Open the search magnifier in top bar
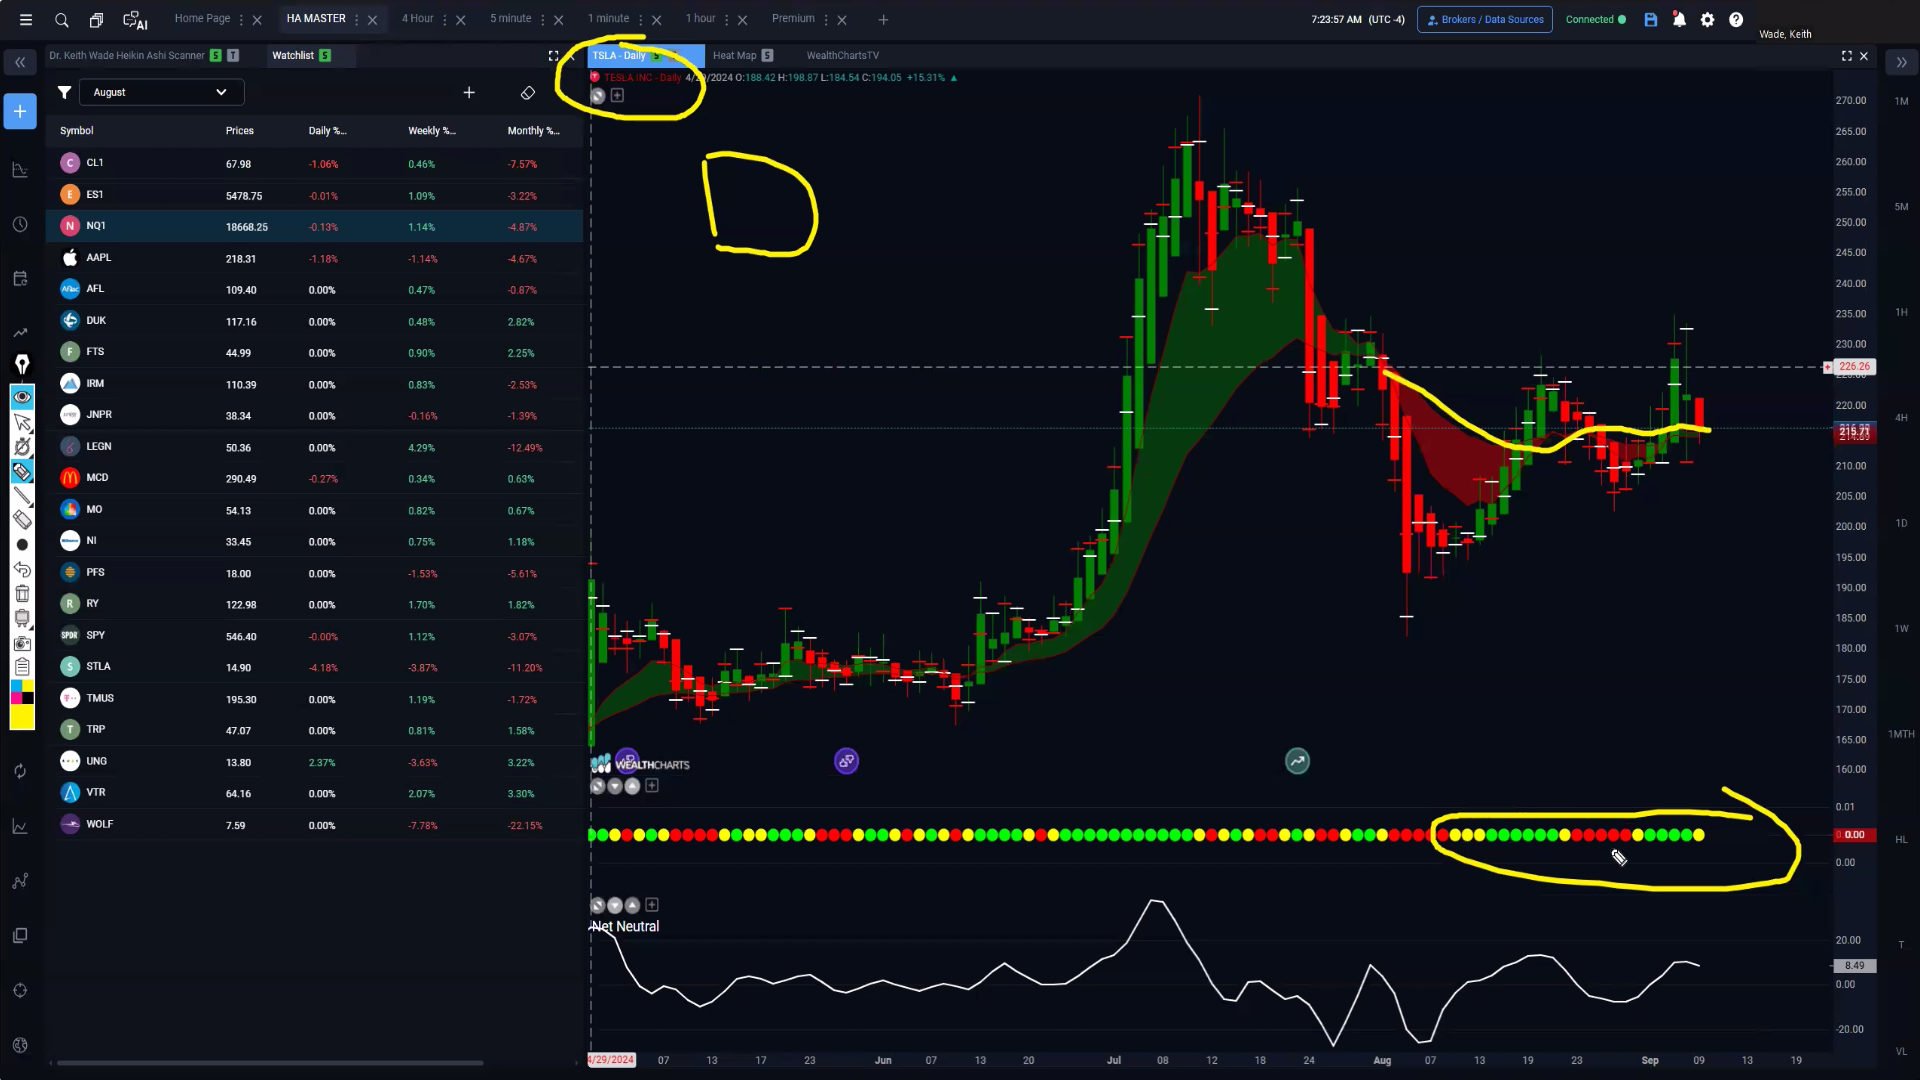The image size is (1920, 1080). click(x=62, y=19)
